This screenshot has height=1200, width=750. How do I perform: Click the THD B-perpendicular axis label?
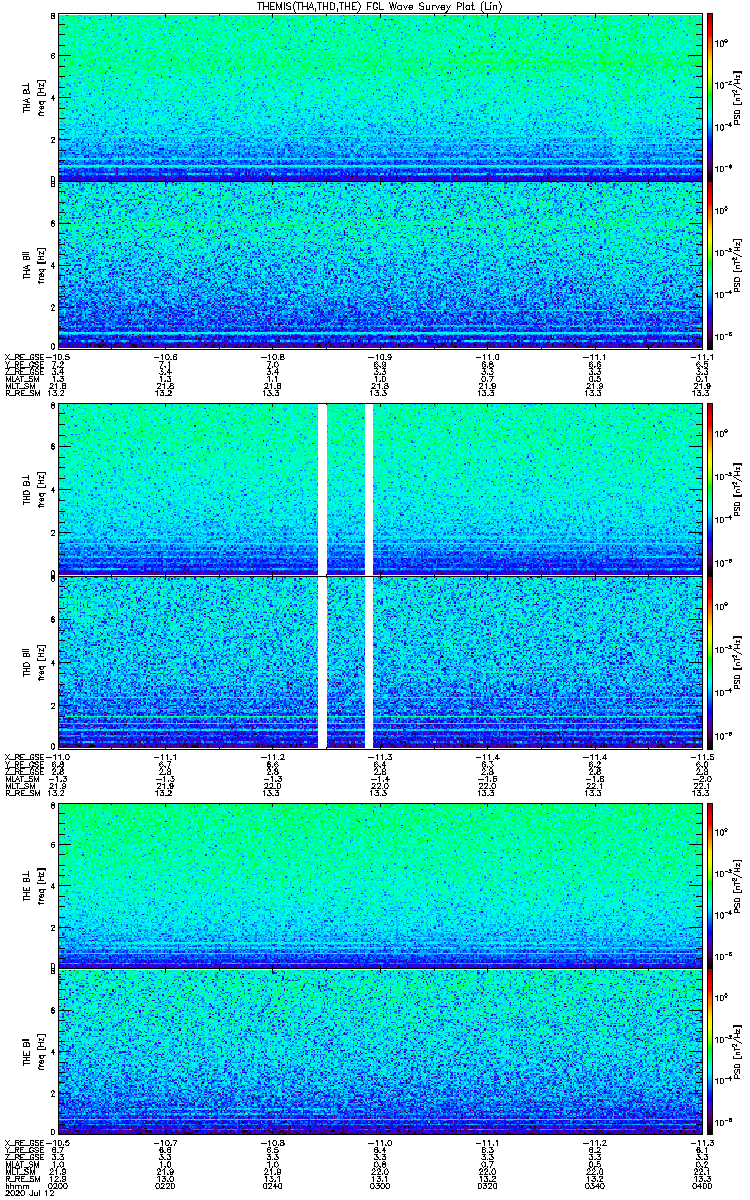tap(28, 491)
